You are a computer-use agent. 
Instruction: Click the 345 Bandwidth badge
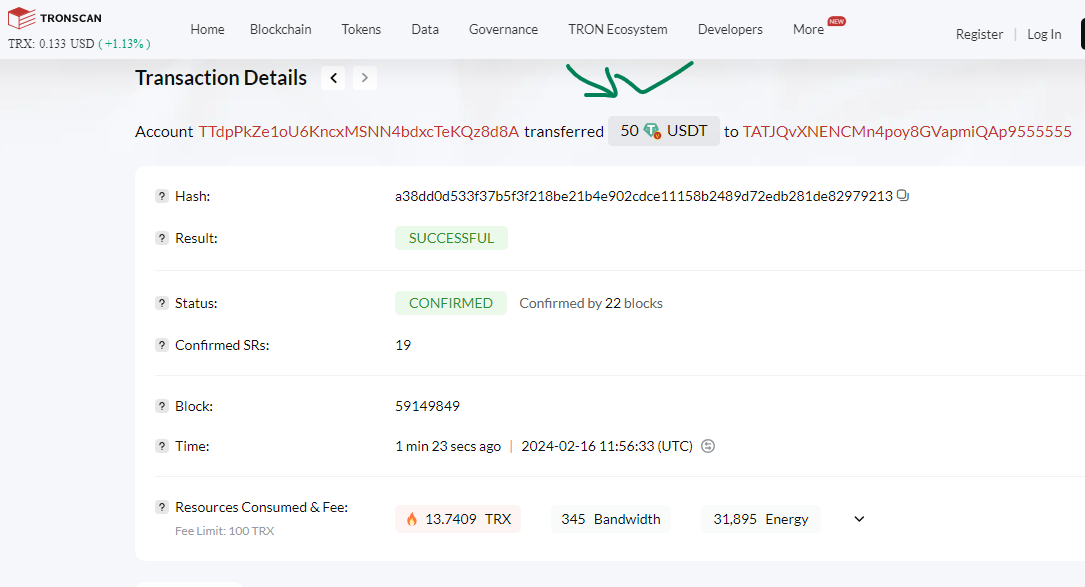coord(611,519)
